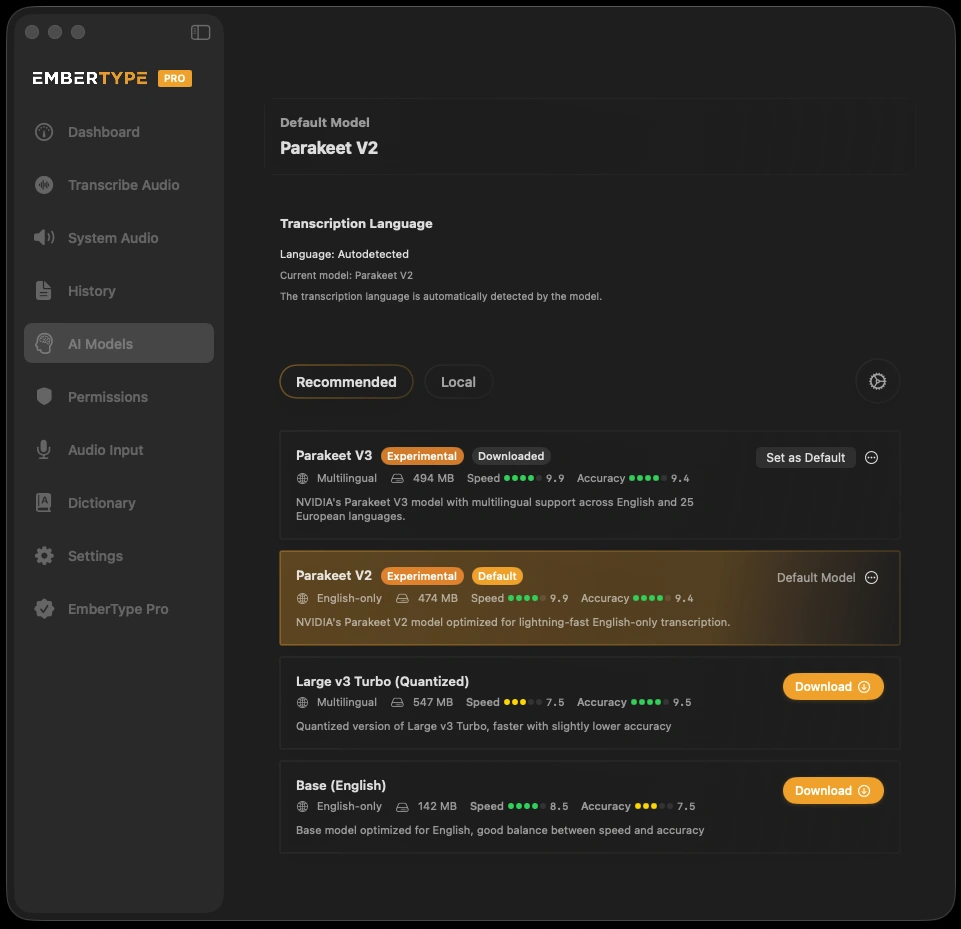Click the 'Default Model' label on Parakeet V2
The height and width of the screenshot is (929, 961).
816,578
